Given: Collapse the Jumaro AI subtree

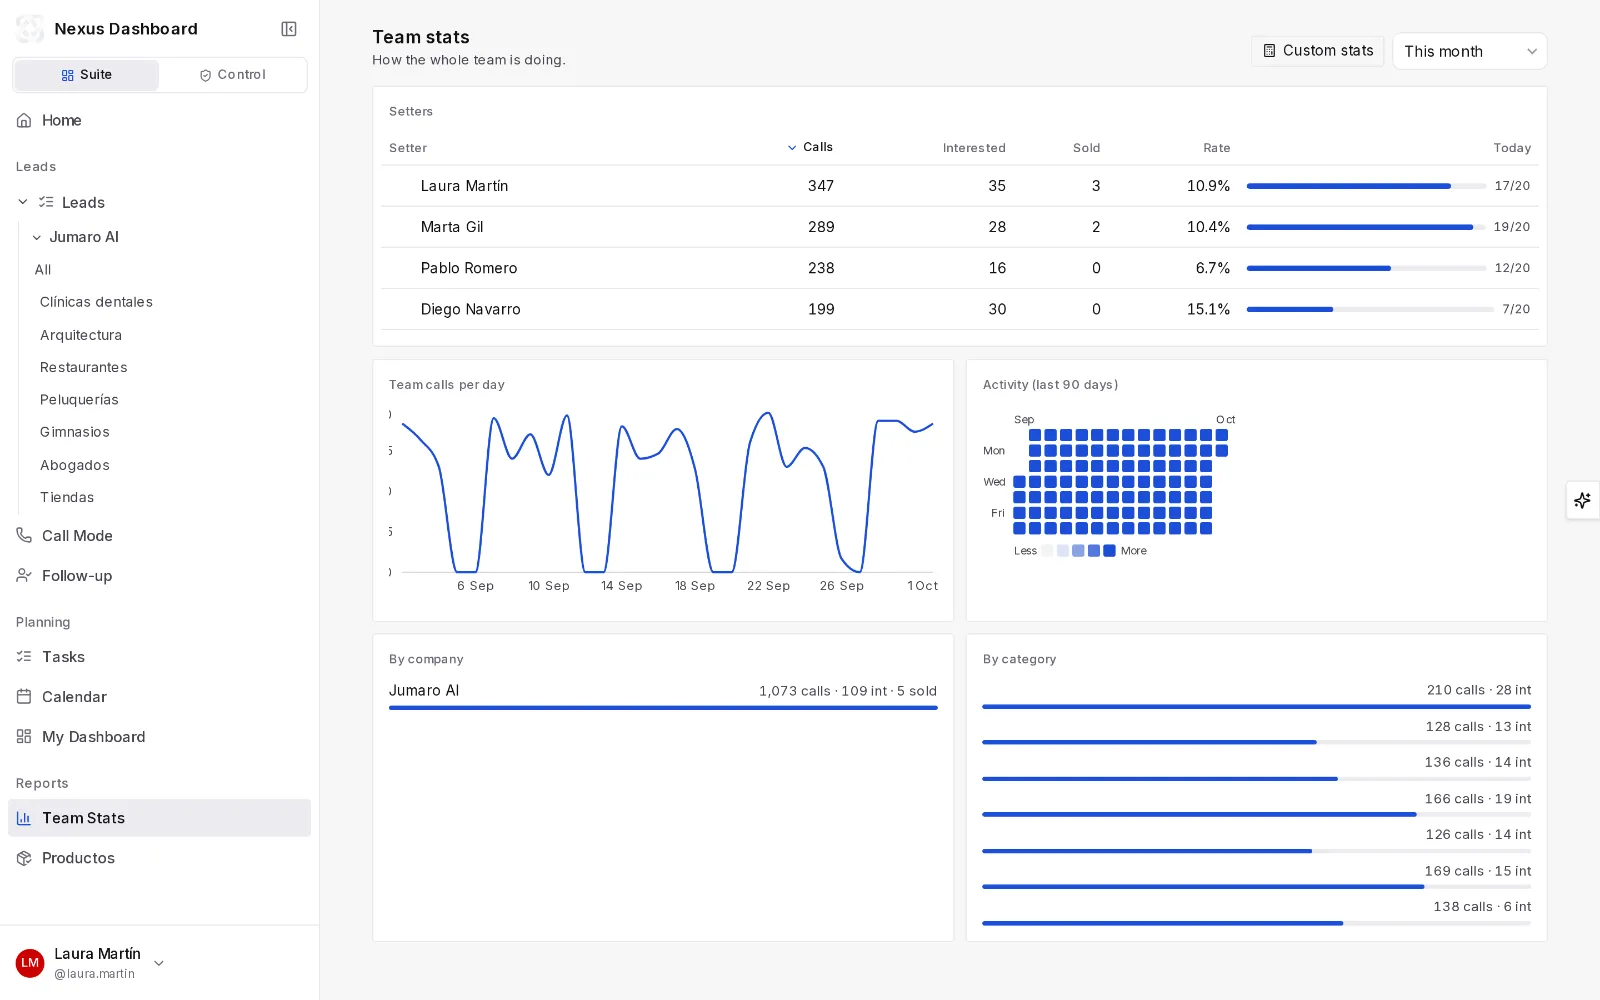Looking at the screenshot, I should click(x=37, y=237).
